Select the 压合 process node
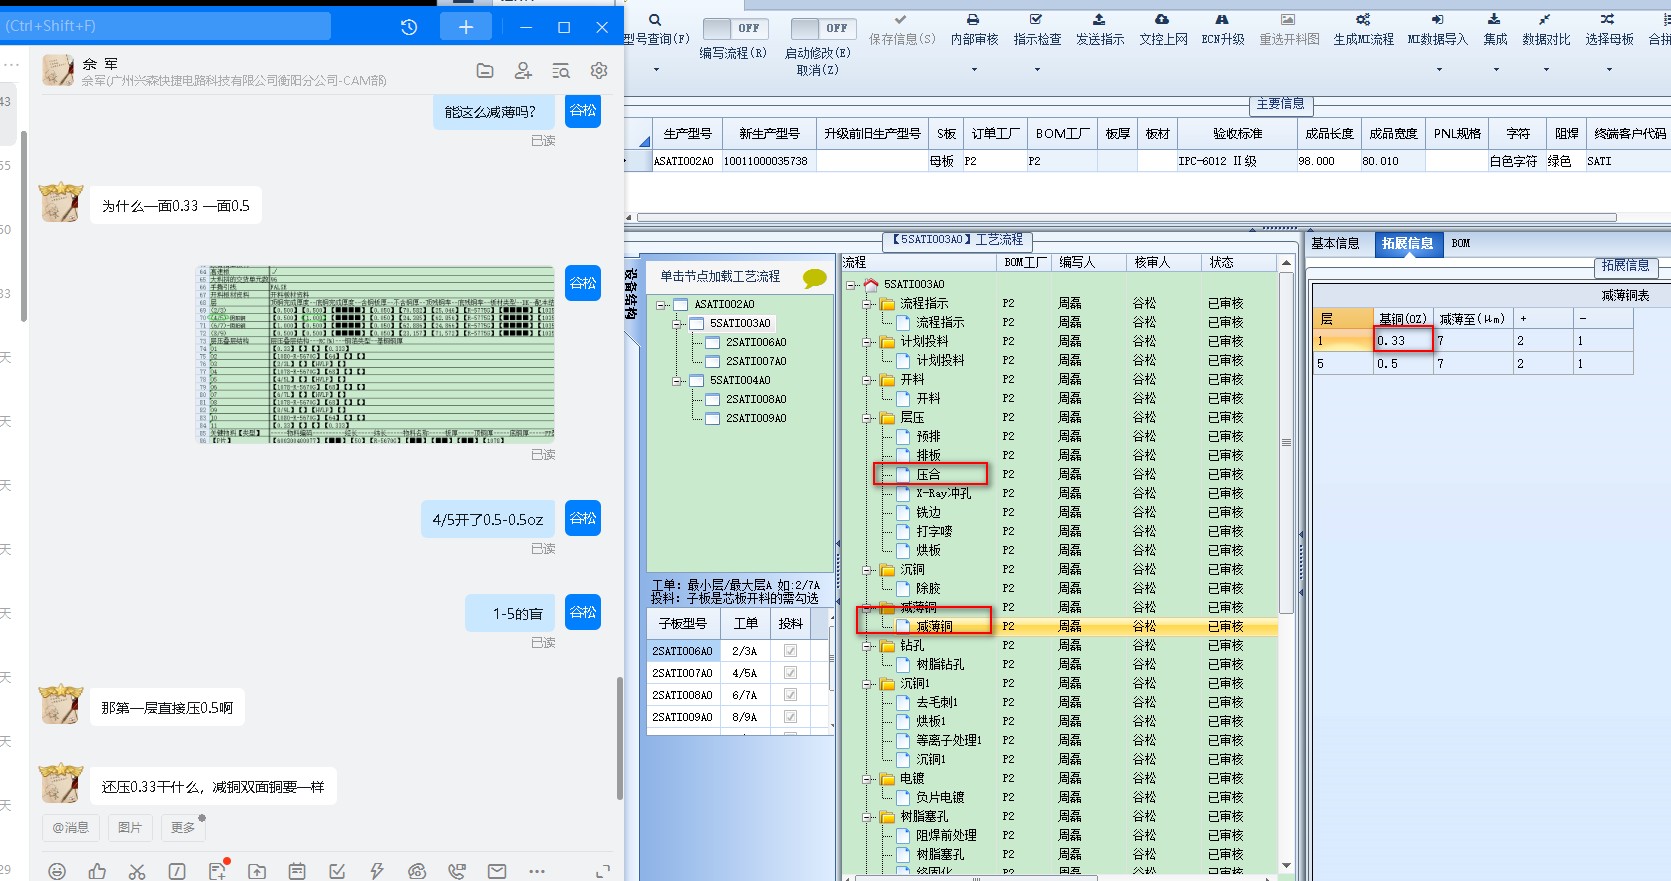This screenshot has height=881, width=1671. (928, 475)
